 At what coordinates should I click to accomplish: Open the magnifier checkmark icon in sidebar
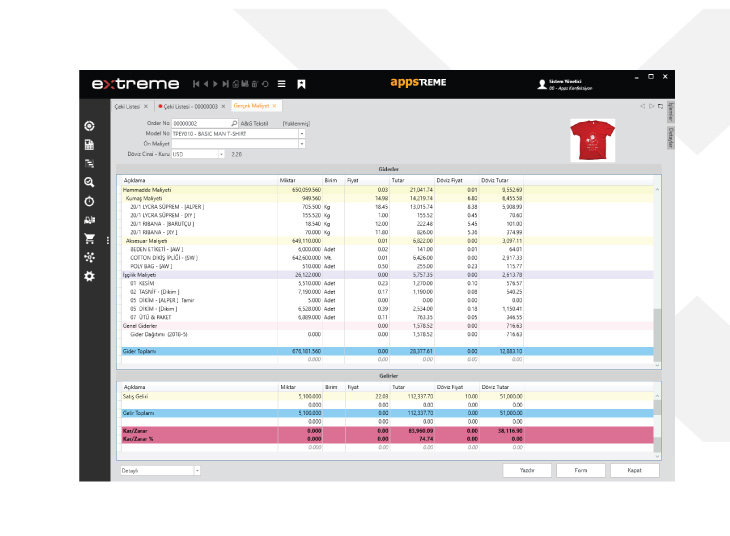(x=89, y=182)
